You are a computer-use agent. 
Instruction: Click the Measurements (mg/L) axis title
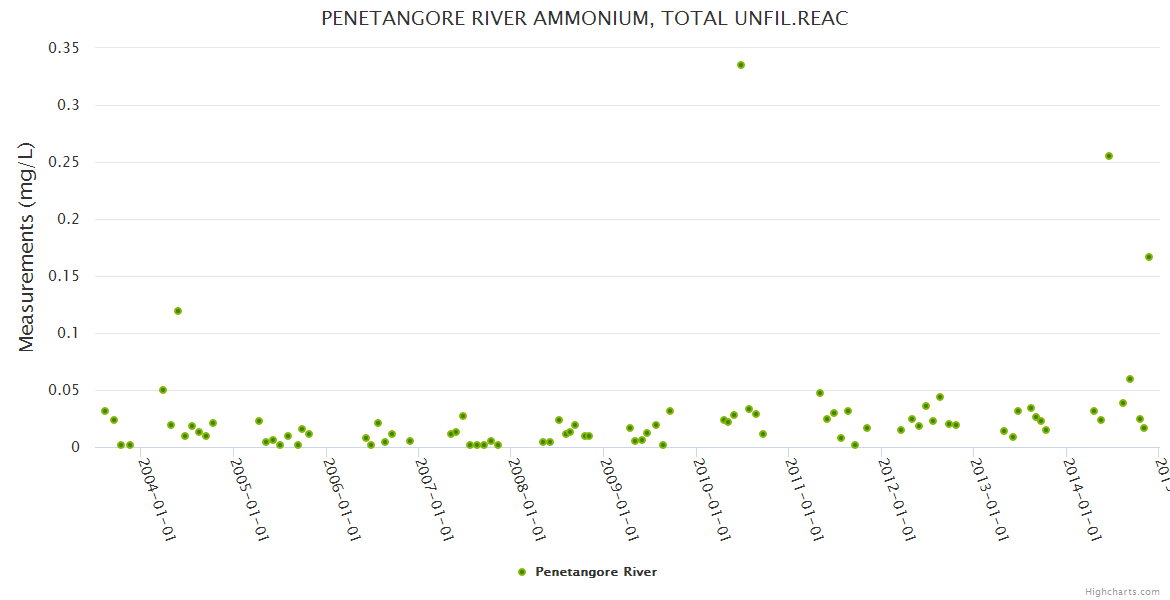pos(27,247)
